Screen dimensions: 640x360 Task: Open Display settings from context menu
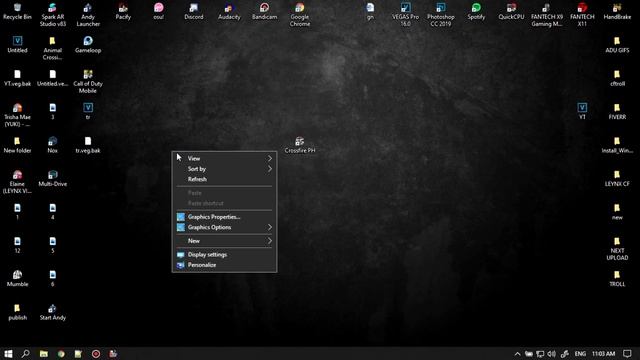224,254
